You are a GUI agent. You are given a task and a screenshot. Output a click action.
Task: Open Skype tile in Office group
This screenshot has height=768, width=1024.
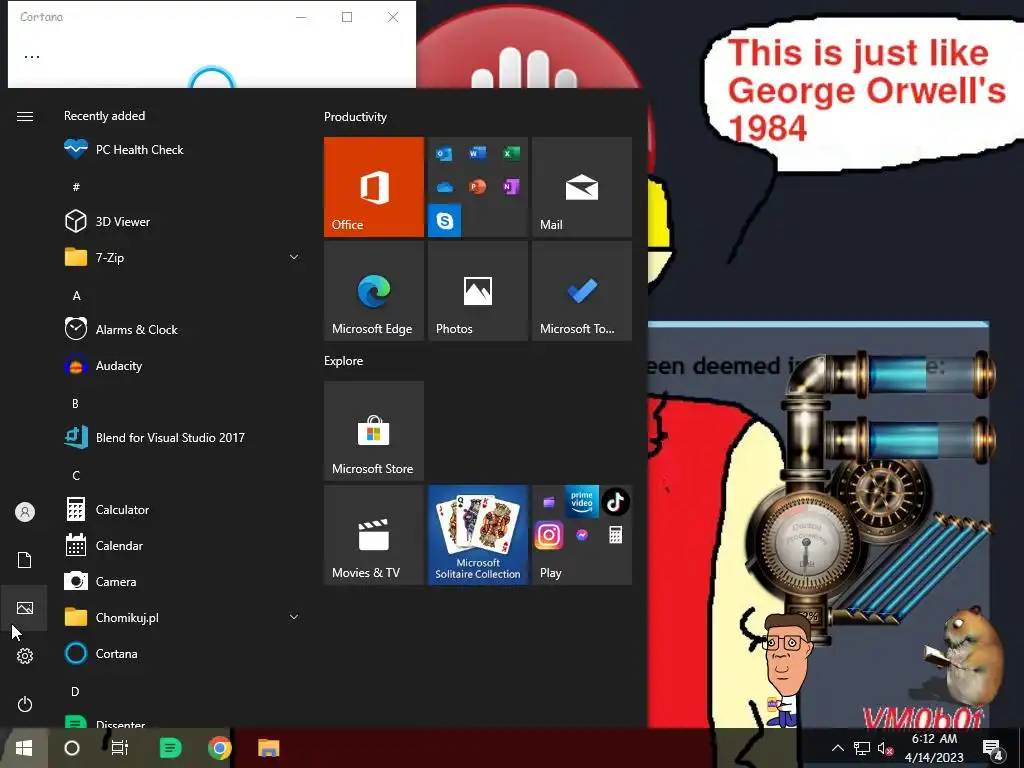click(445, 221)
